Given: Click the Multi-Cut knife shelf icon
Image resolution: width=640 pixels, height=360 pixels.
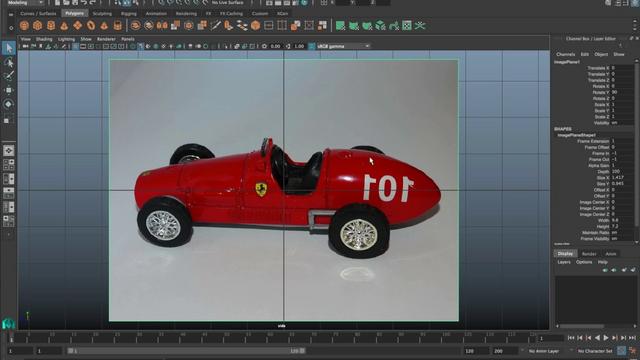Looking at the screenshot, I should click(x=216, y=26).
